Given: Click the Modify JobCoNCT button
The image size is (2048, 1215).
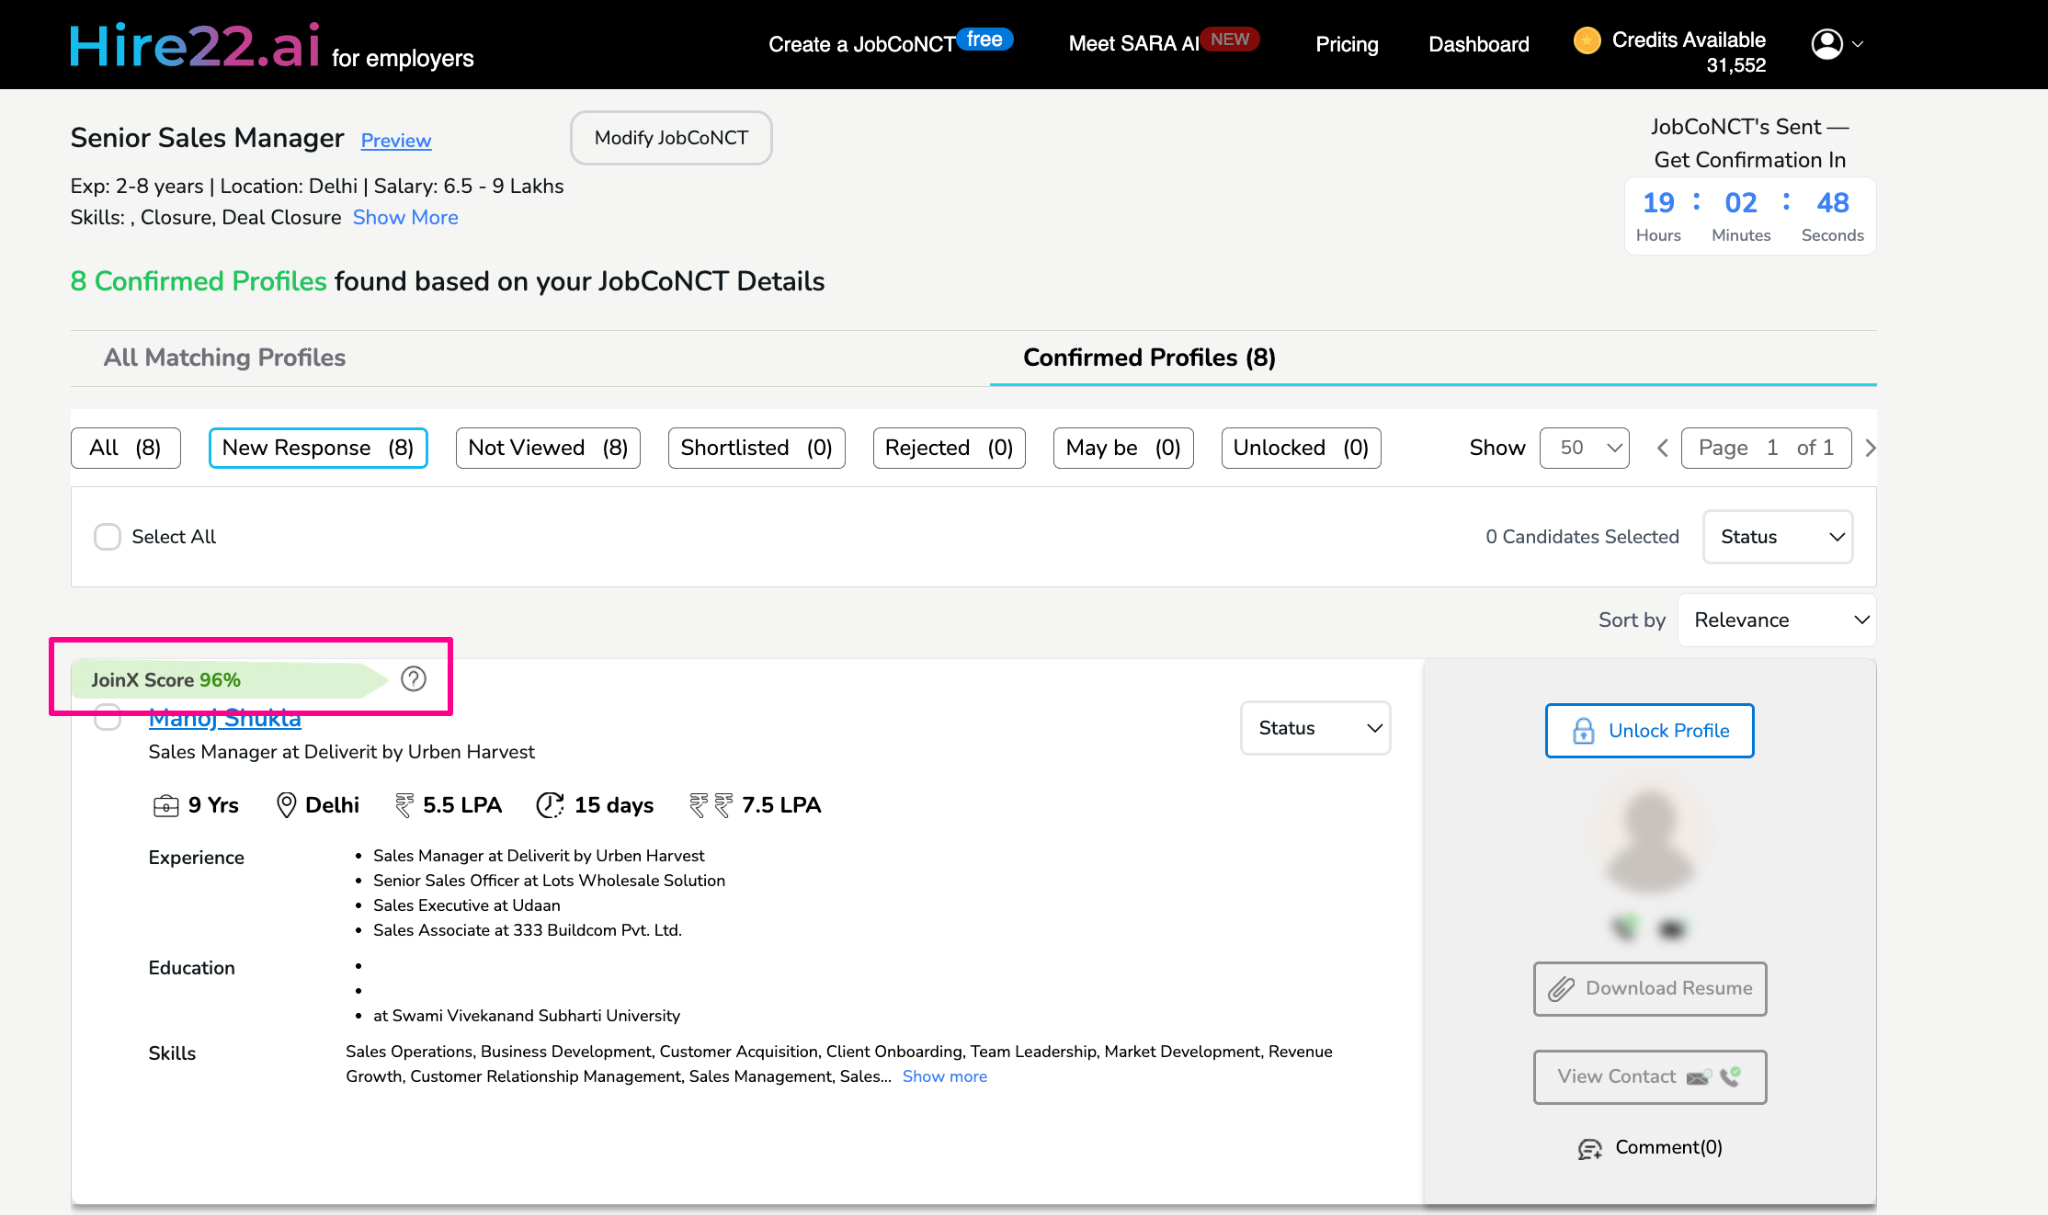Looking at the screenshot, I should [670, 138].
